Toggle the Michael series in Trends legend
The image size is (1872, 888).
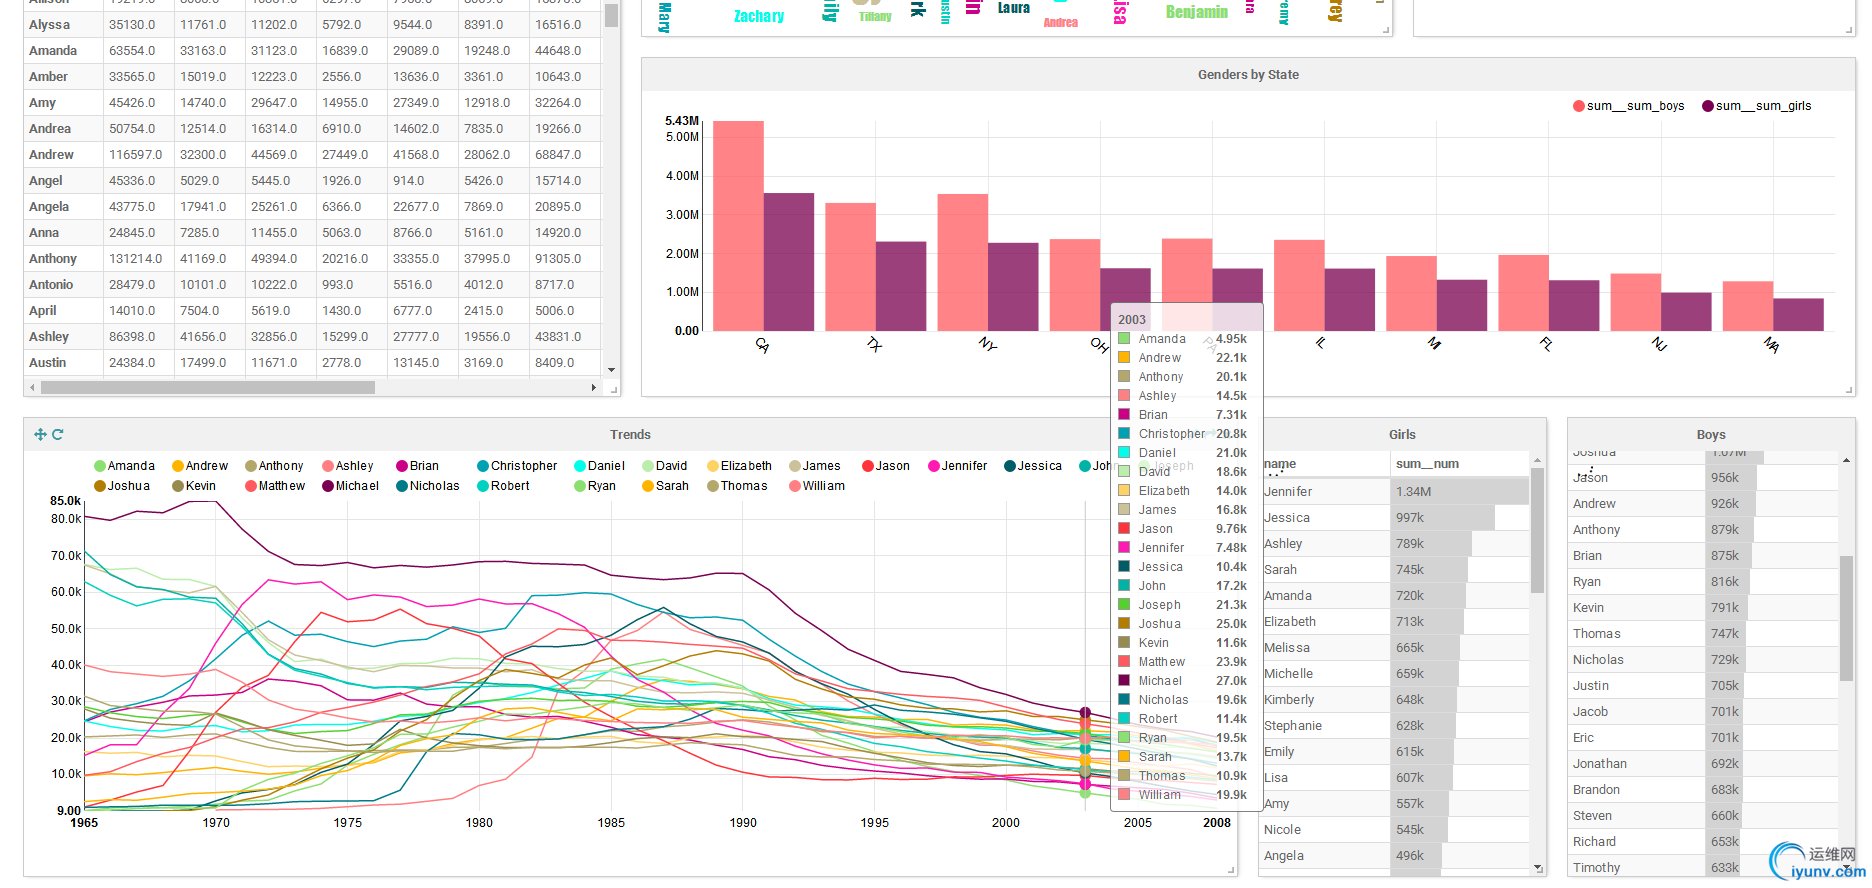coord(350,486)
